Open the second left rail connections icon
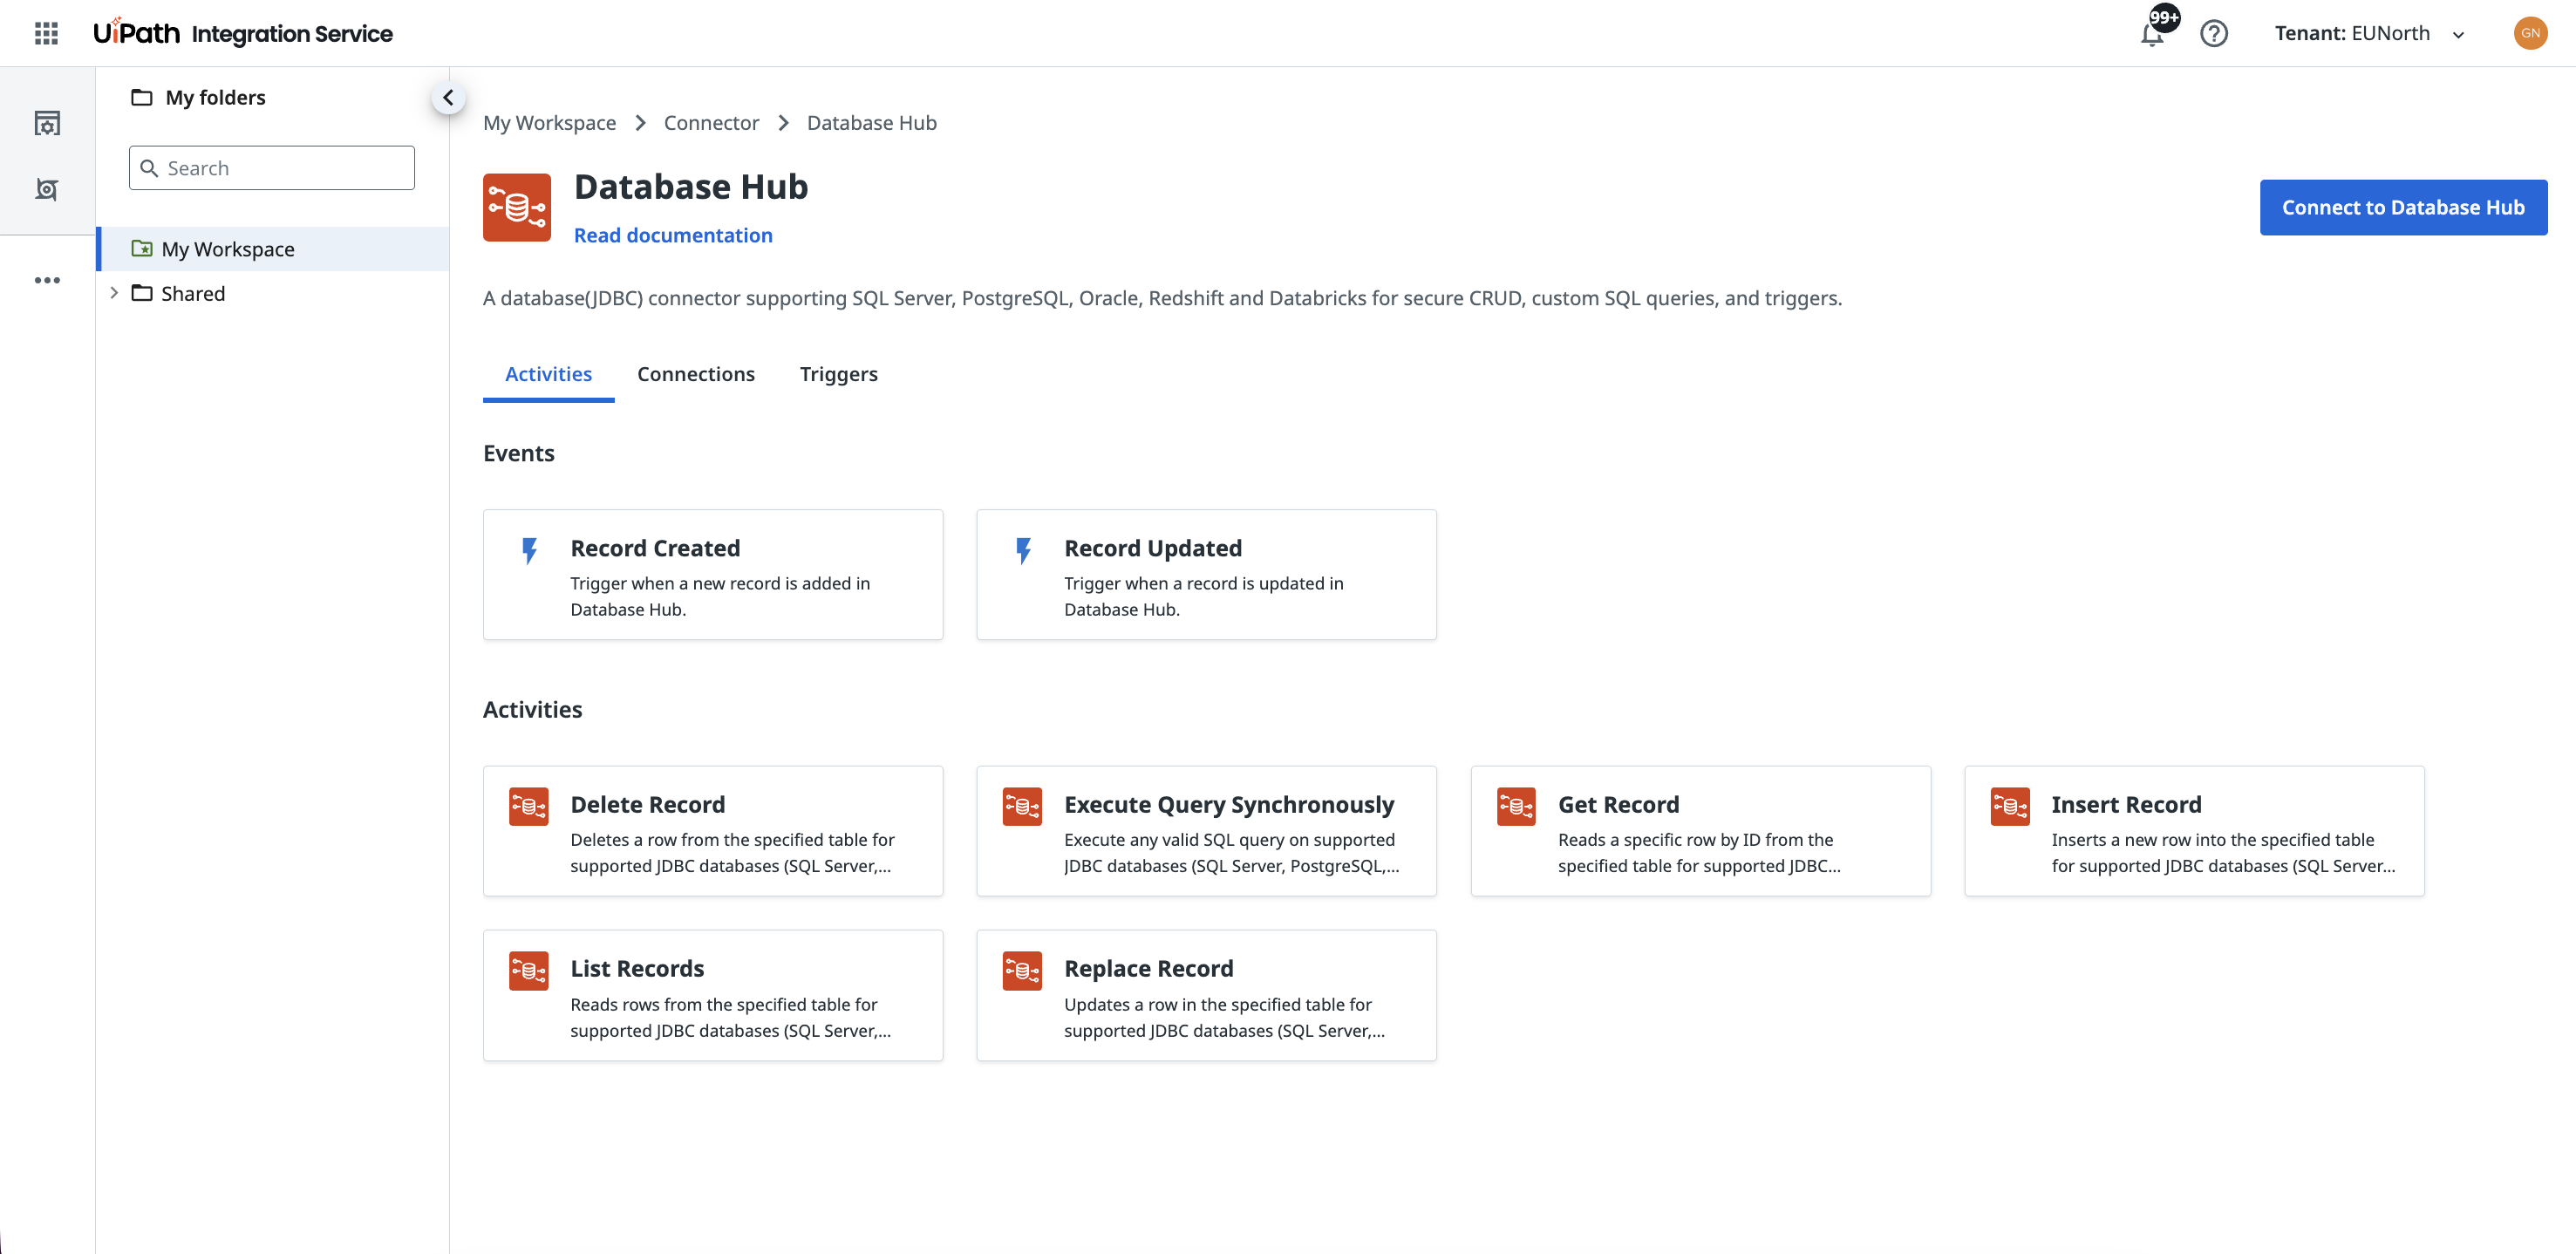The height and width of the screenshot is (1254, 2576). (47, 189)
